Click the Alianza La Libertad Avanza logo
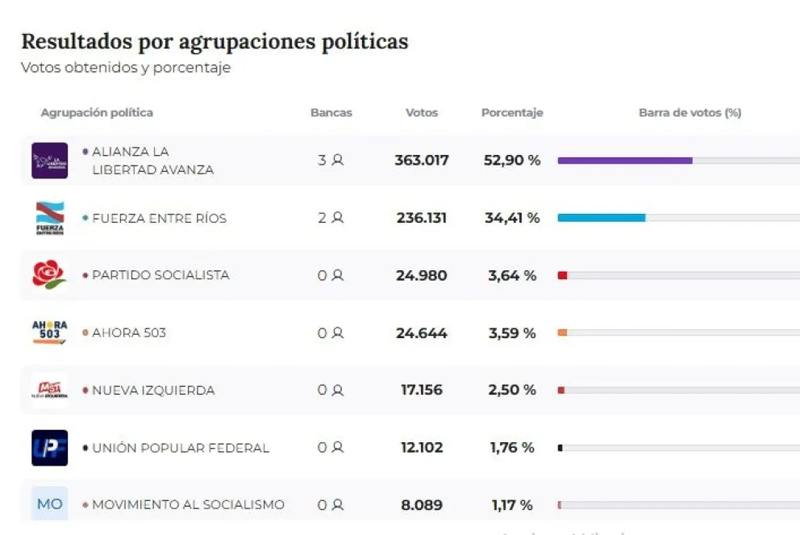Image resolution: width=800 pixels, height=535 pixels. [x=49, y=160]
